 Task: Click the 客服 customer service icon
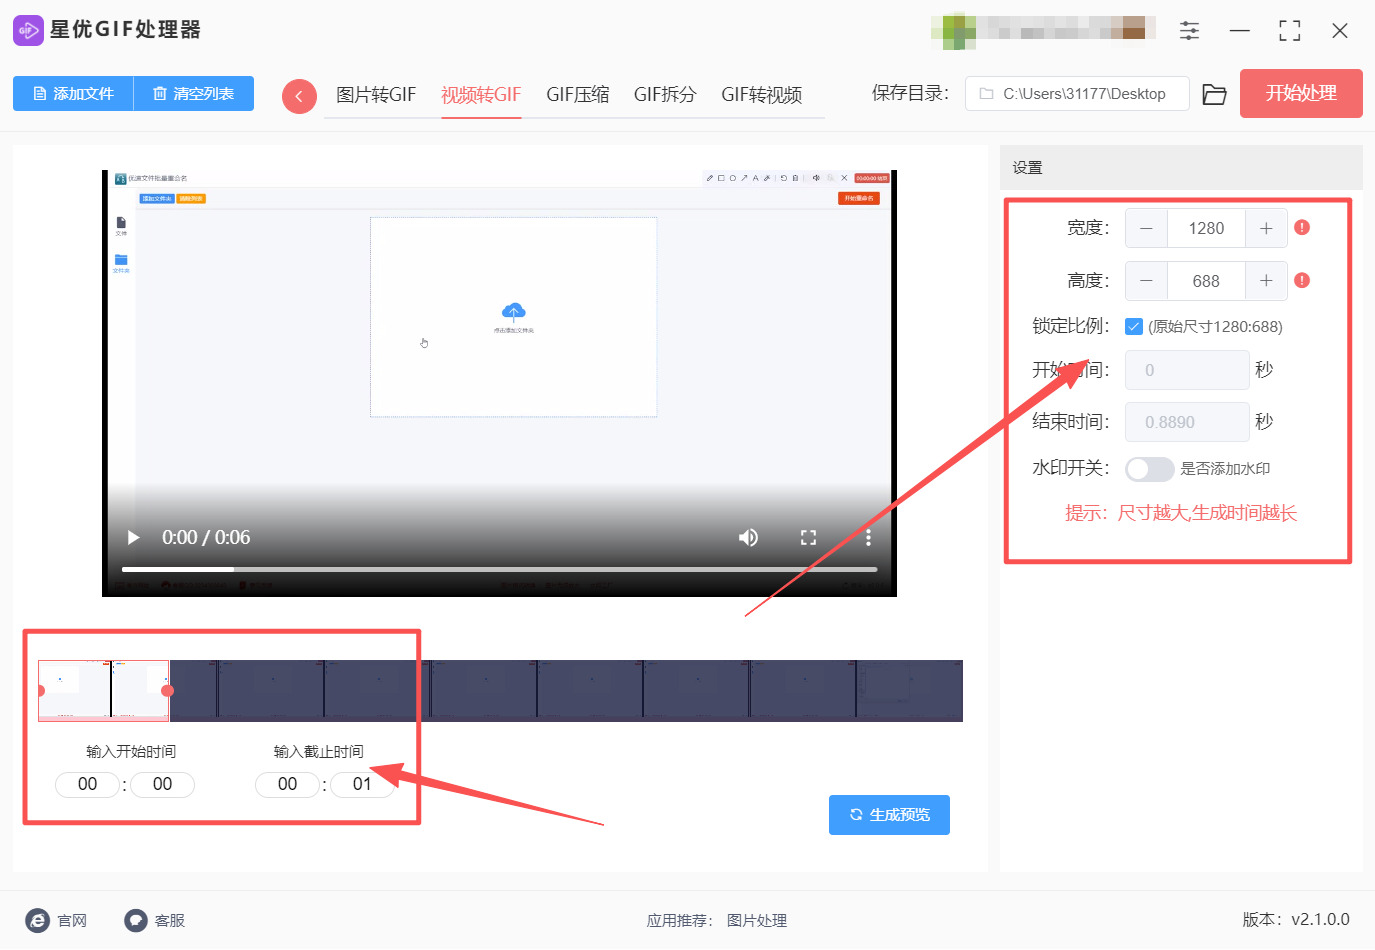[x=135, y=920]
